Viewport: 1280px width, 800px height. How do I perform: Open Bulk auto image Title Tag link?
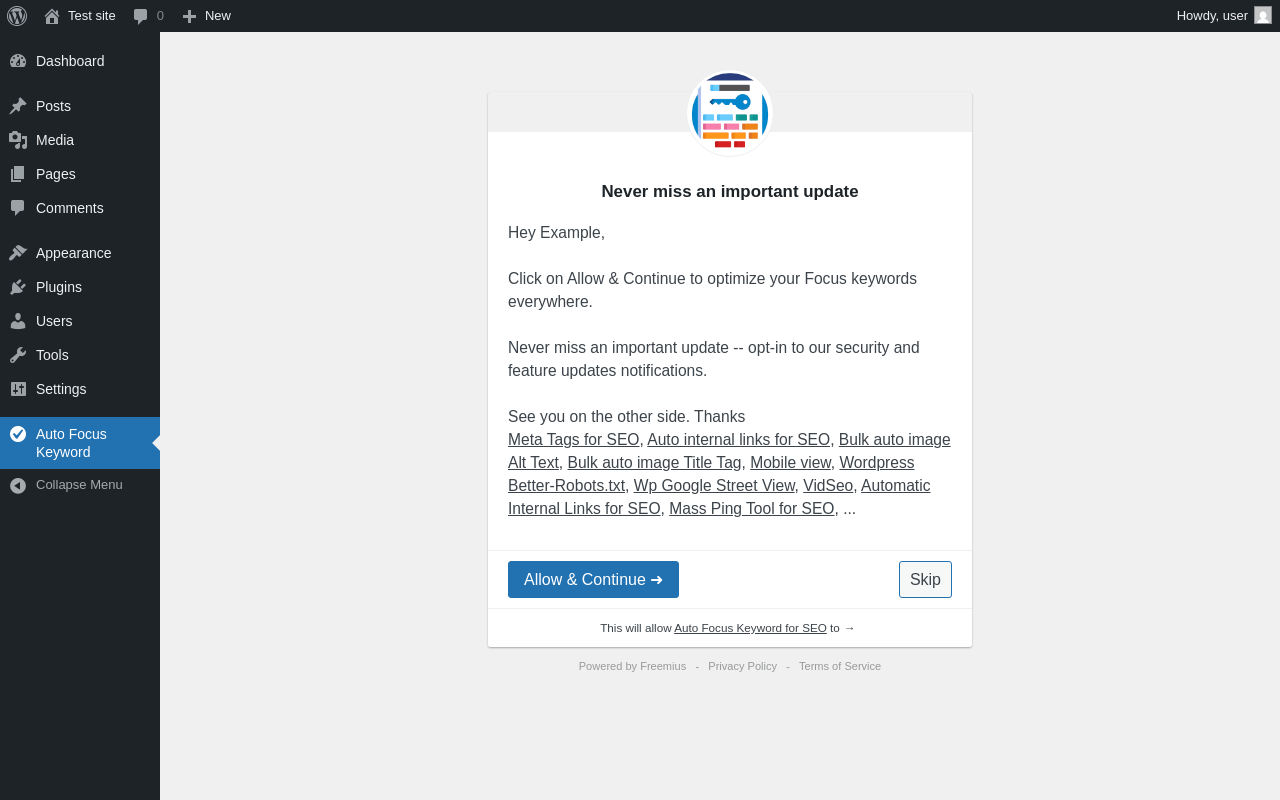click(654, 462)
